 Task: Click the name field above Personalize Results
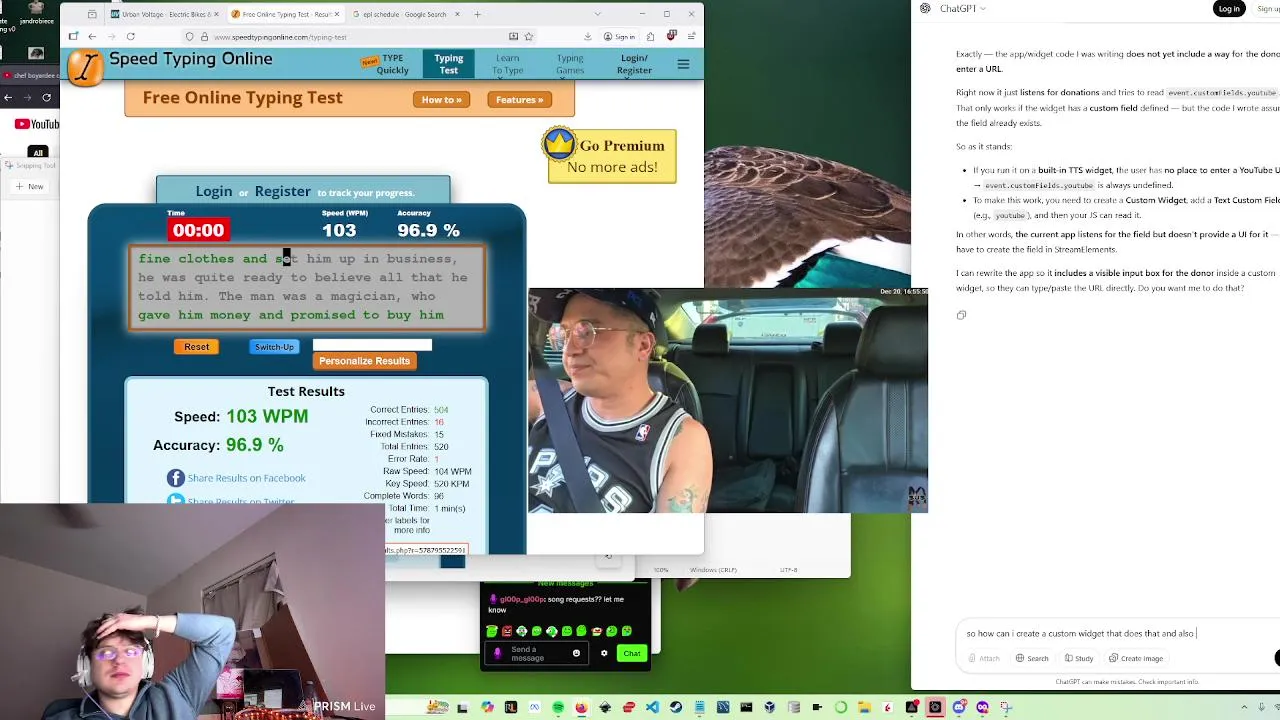[x=372, y=345]
